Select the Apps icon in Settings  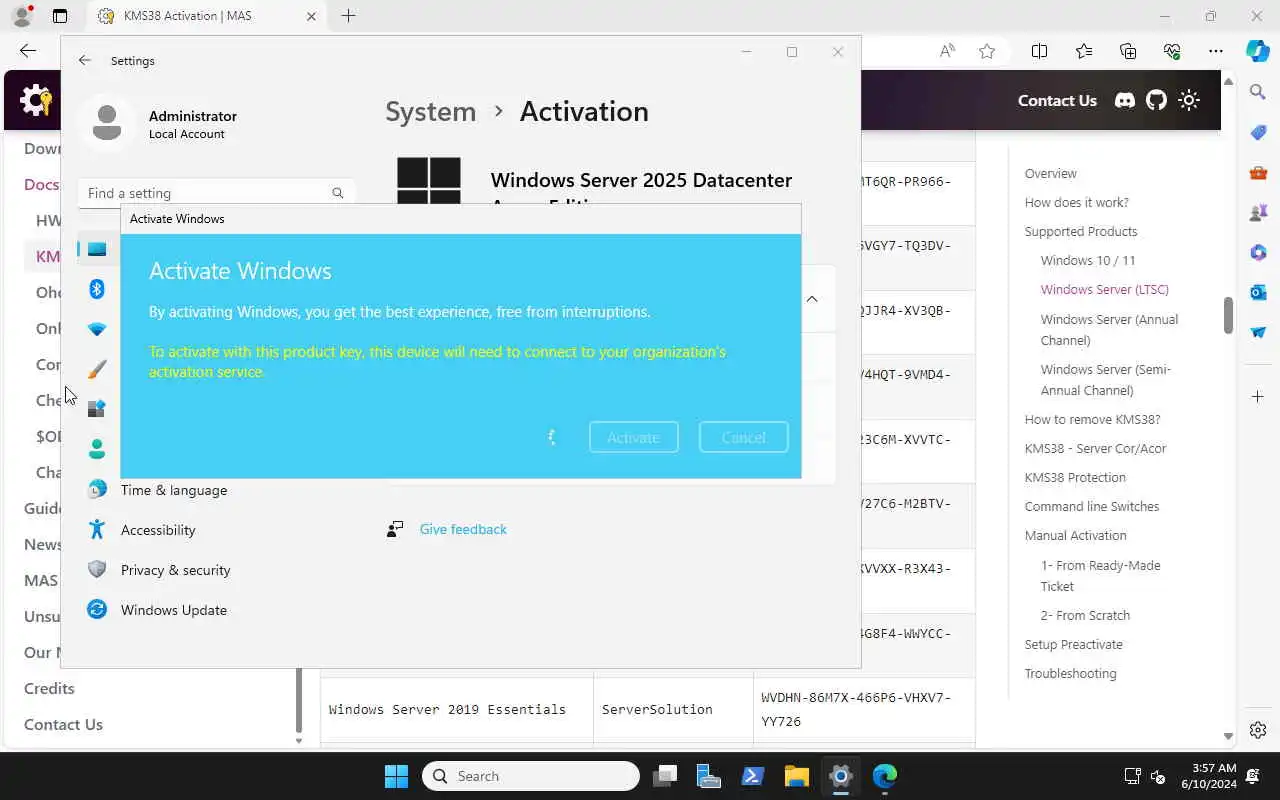97,409
